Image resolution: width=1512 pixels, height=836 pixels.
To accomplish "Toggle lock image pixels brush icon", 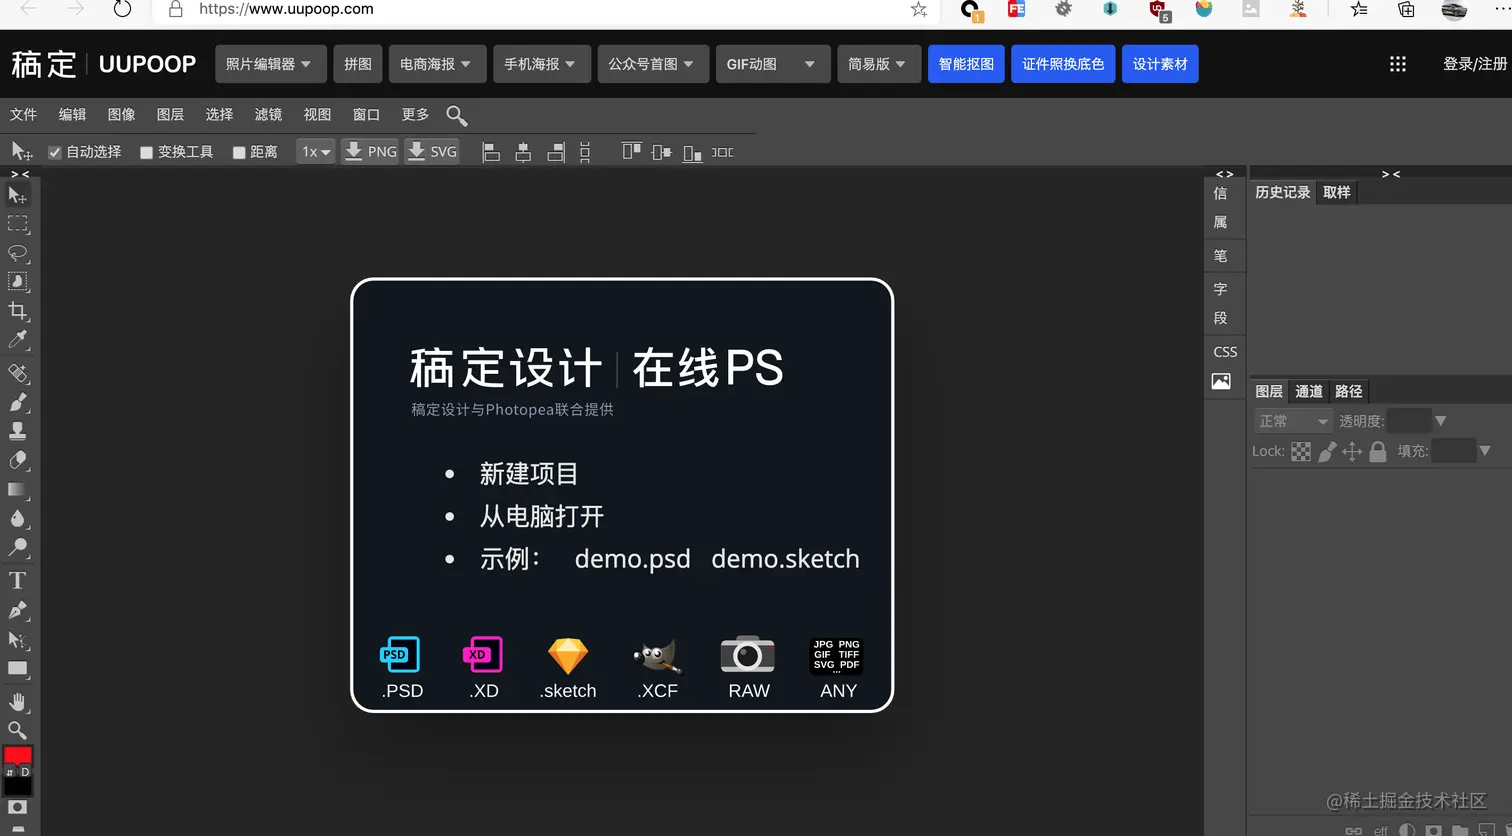I will [x=1327, y=452].
